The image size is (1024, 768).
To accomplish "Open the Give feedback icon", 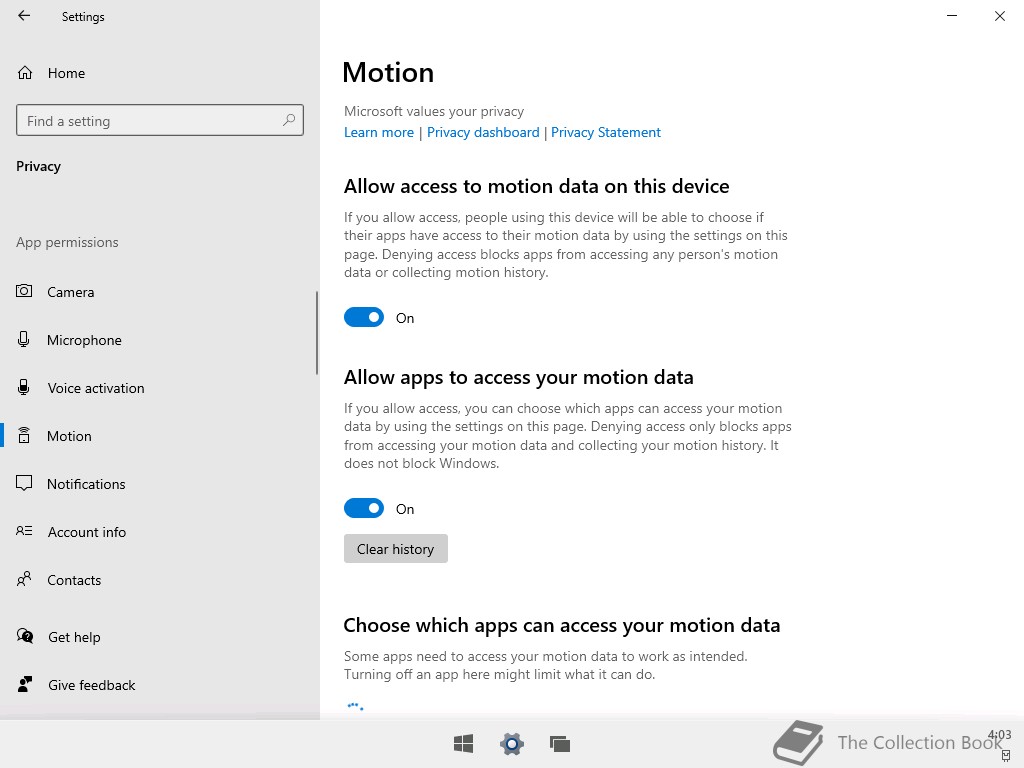I will pos(25,684).
